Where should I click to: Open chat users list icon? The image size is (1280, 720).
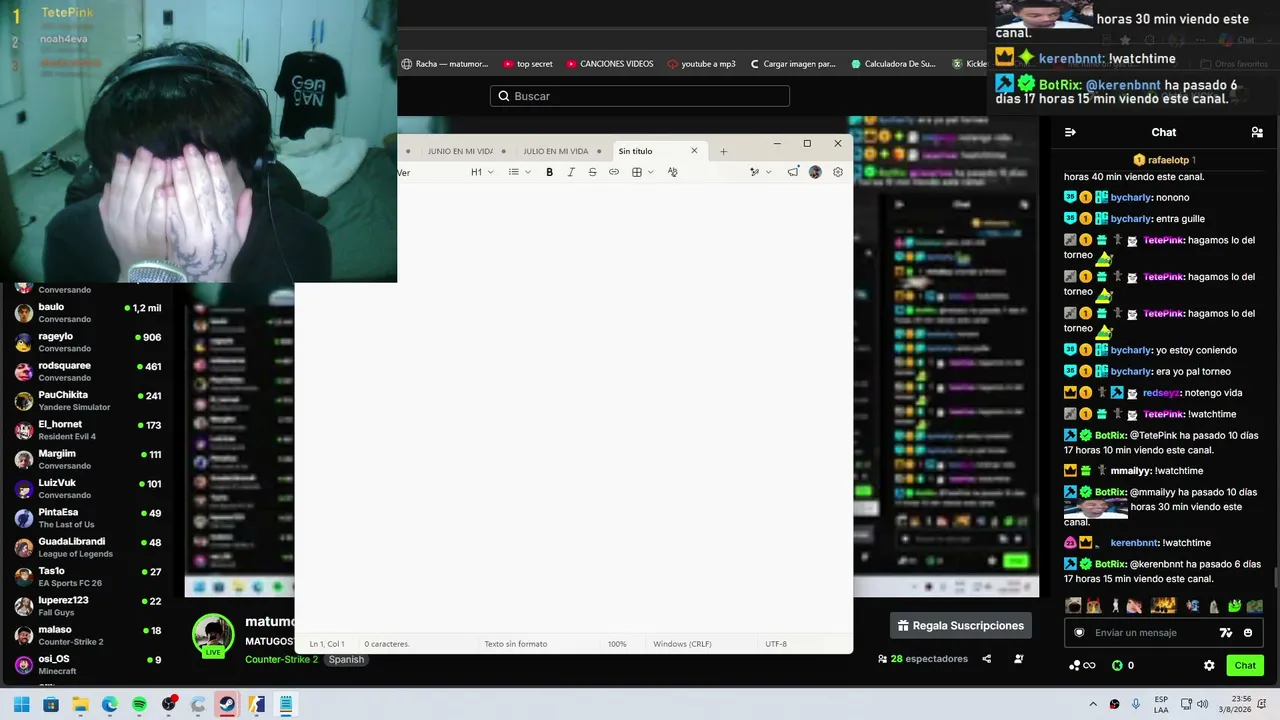(1257, 132)
